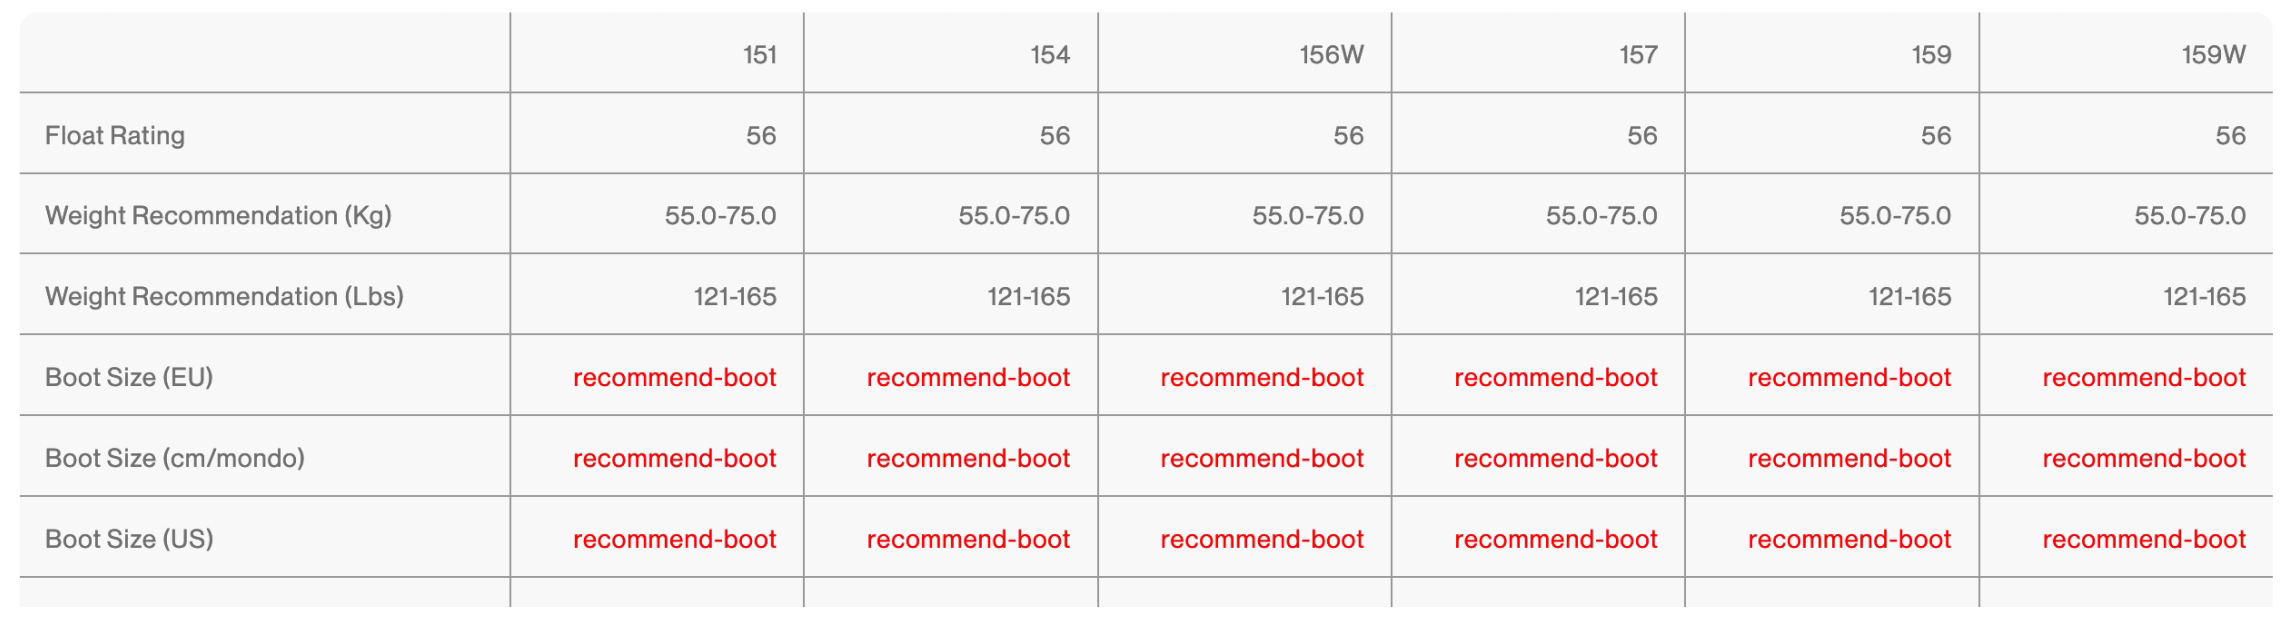Click the Weight Recommendation (Lbs) row label

pyautogui.click(x=224, y=297)
